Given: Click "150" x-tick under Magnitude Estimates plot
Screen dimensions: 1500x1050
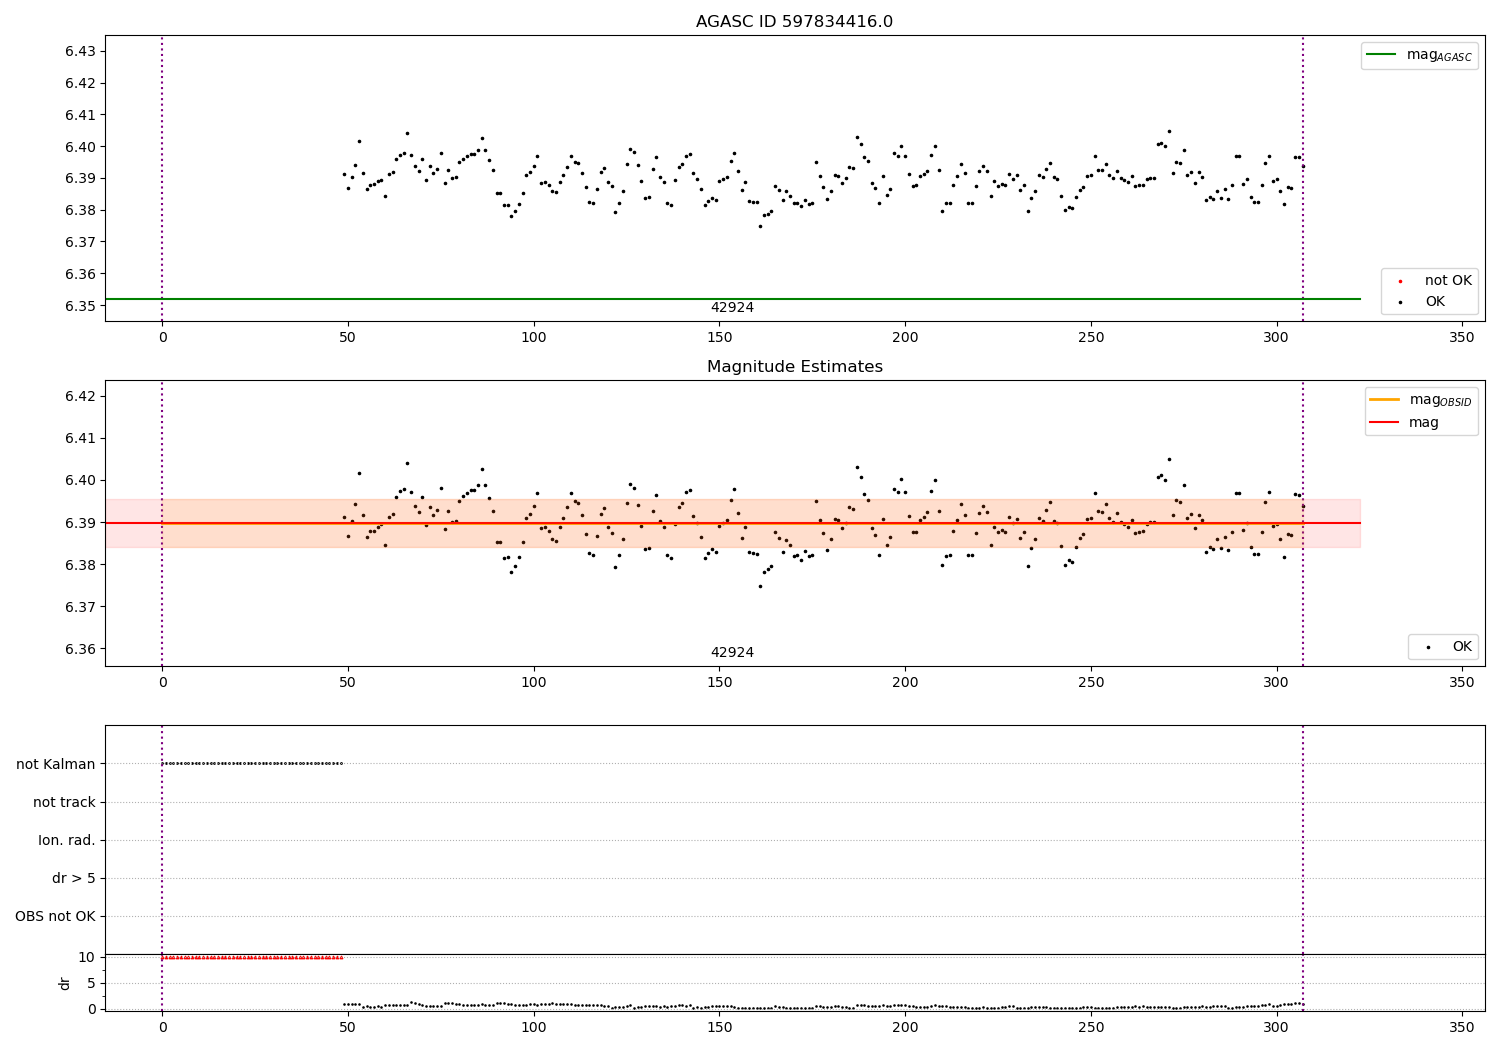Looking at the screenshot, I should coord(719,683).
